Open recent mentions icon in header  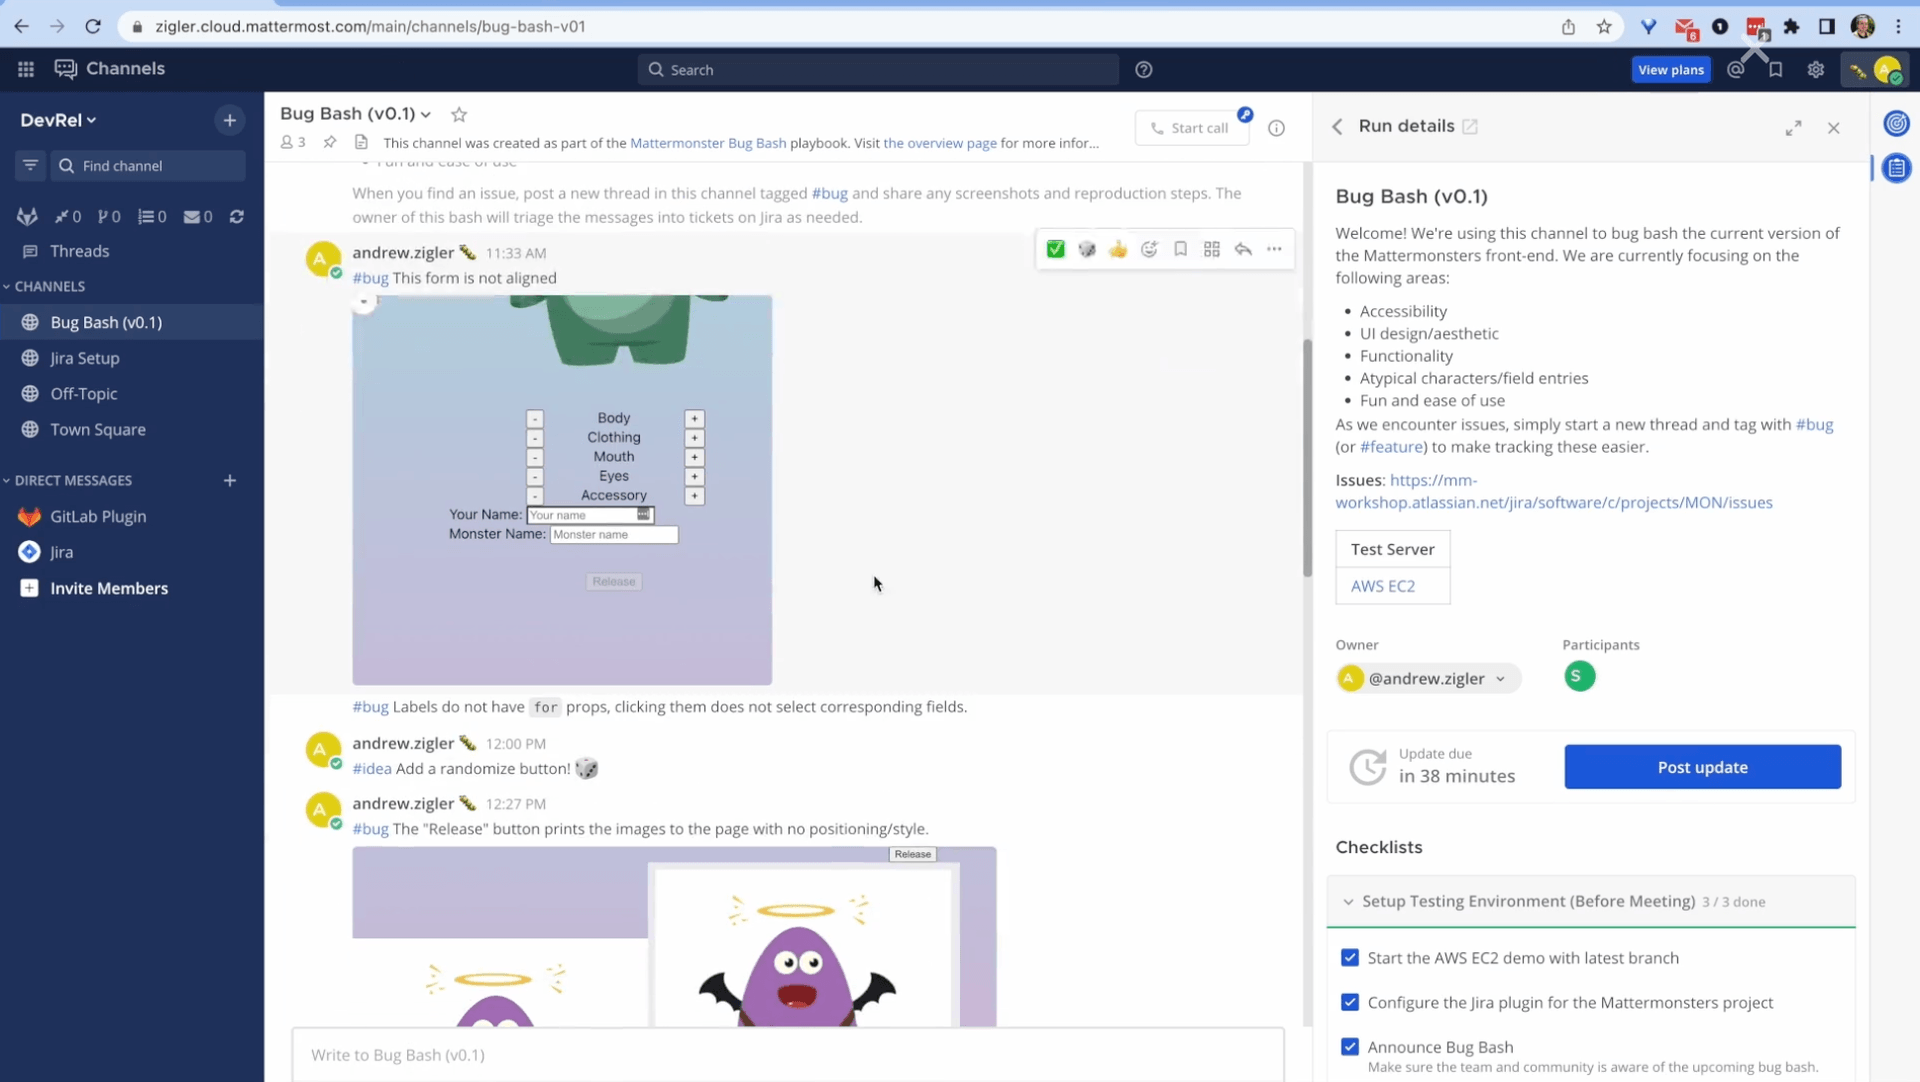tap(1736, 70)
